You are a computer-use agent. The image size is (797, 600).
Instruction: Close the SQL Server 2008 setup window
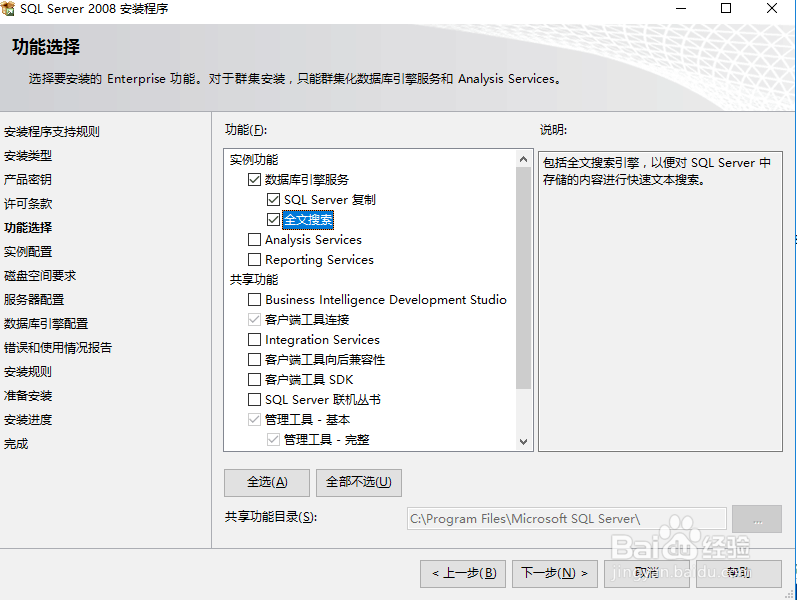click(772, 9)
